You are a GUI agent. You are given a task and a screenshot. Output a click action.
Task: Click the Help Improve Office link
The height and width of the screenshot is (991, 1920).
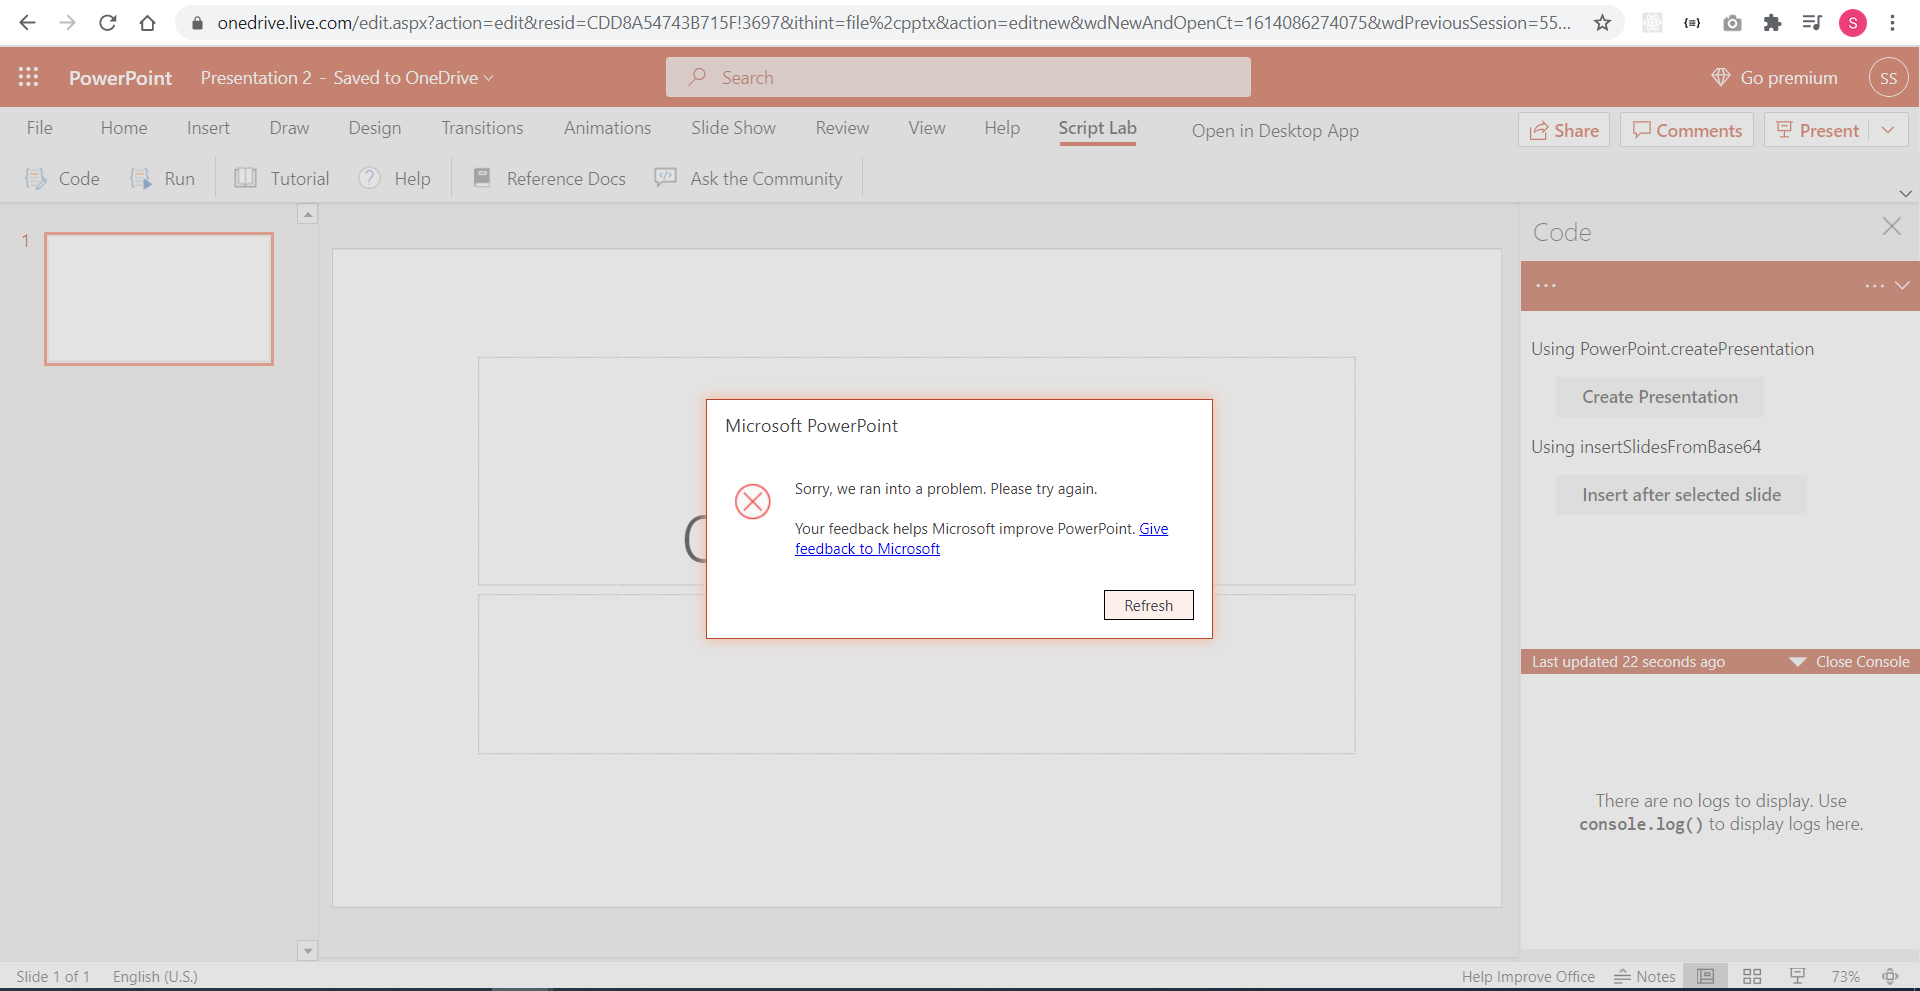(1528, 976)
